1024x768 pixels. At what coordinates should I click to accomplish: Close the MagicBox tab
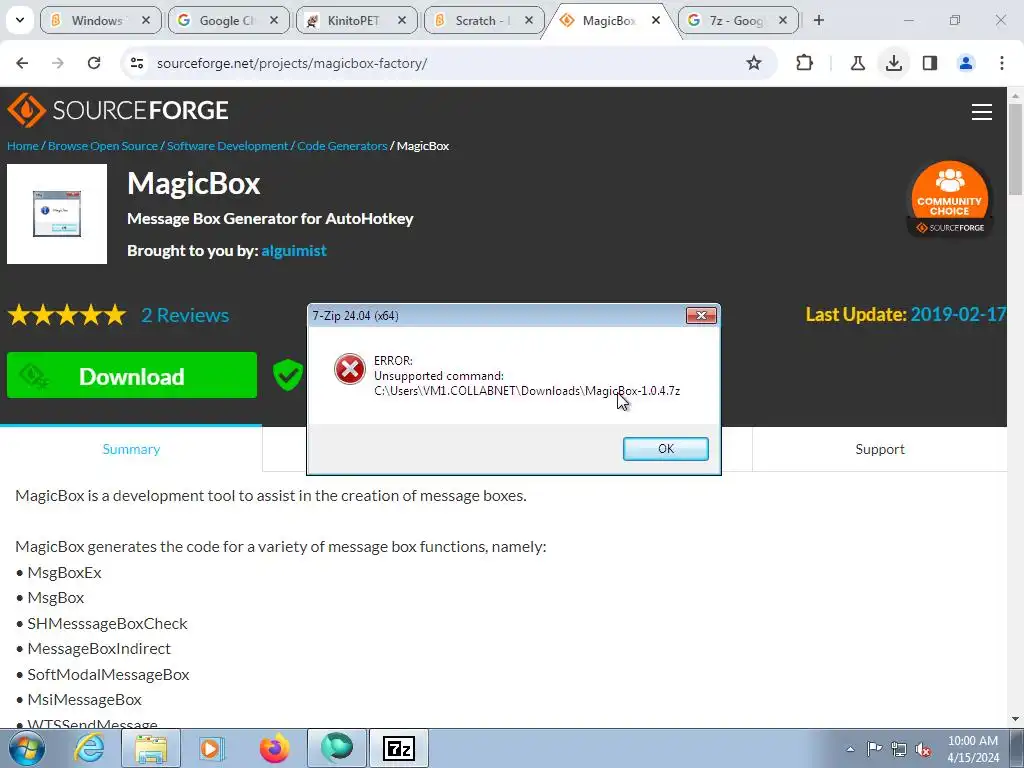[656, 20]
